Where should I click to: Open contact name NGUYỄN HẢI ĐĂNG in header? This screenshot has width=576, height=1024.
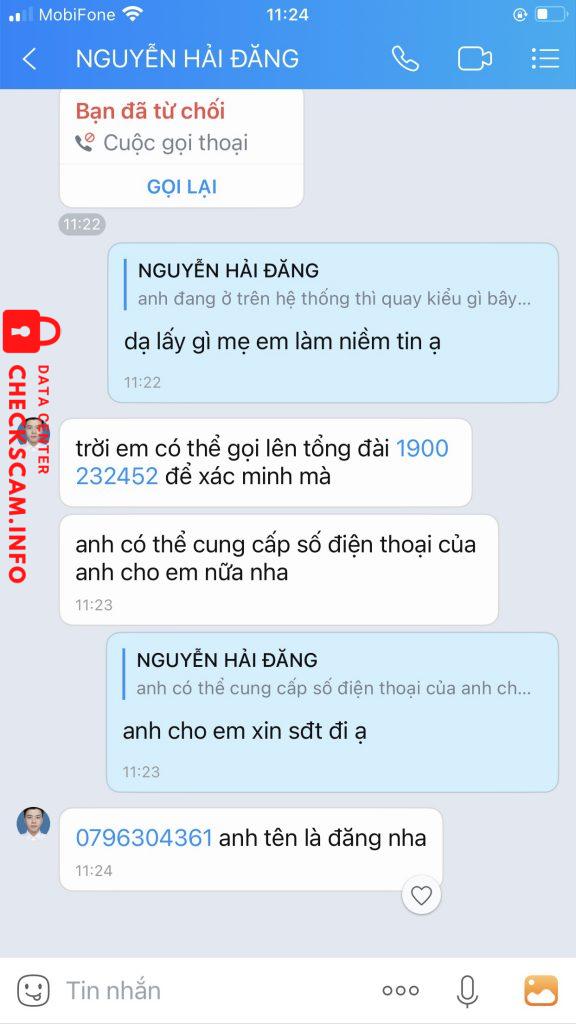[x=187, y=59]
